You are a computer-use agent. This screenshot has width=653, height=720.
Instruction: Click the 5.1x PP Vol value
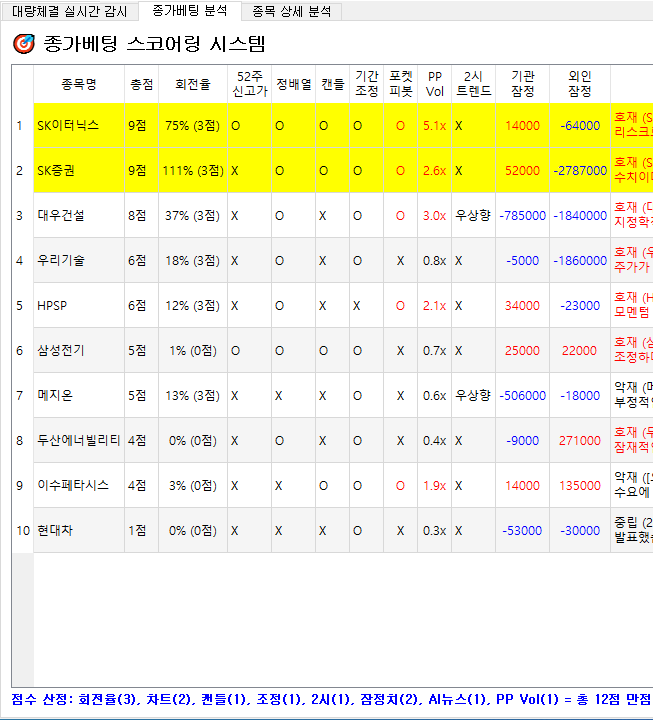point(434,125)
